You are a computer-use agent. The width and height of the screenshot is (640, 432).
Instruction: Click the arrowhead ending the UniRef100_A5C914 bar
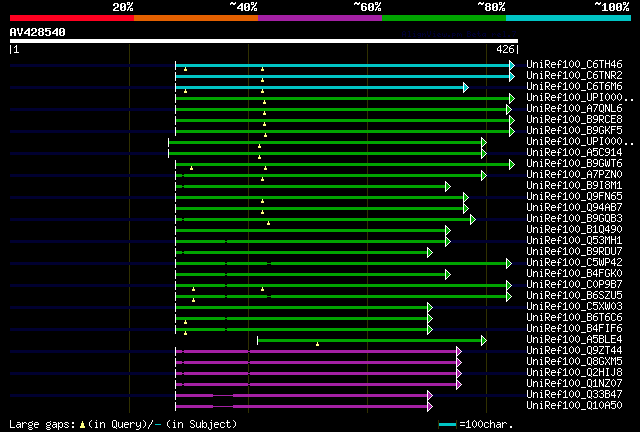click(x=484, y=154)
